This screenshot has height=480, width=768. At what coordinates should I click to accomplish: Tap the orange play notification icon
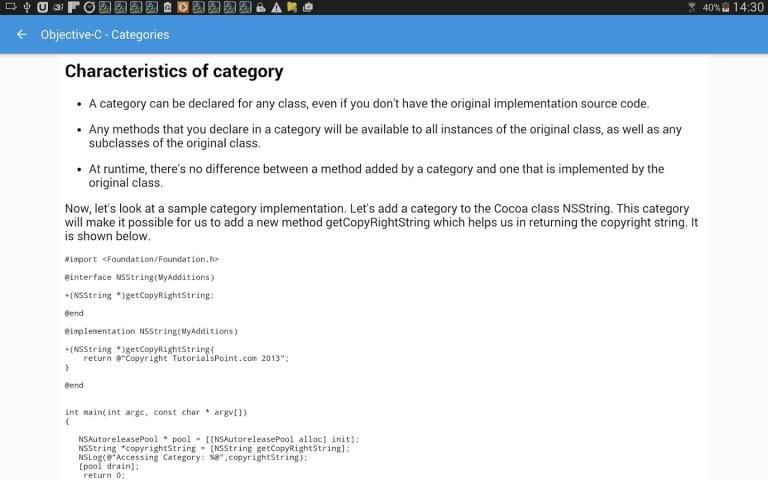pos(183,7)
